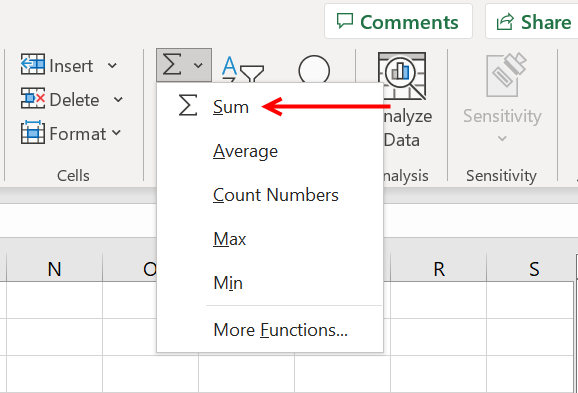Click the Delete cells icon
The width and height of the screenshot is (578, 393).
(33, 98)
